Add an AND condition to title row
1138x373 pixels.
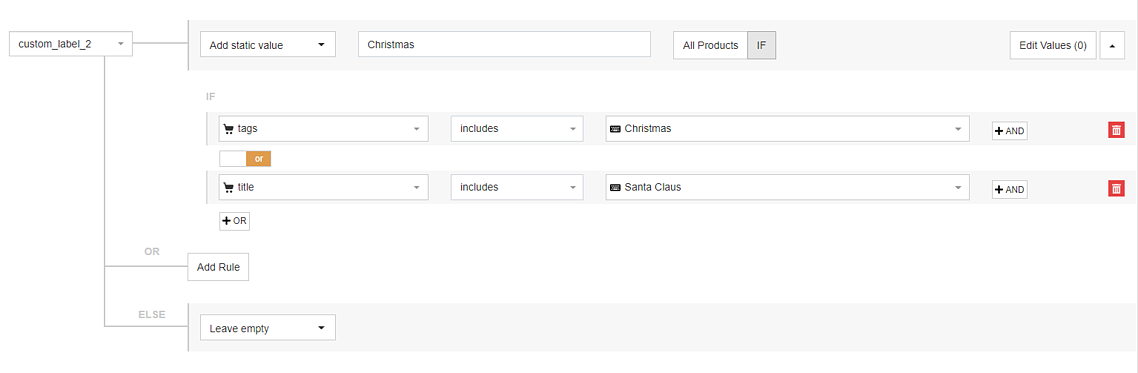(1010, 189)
